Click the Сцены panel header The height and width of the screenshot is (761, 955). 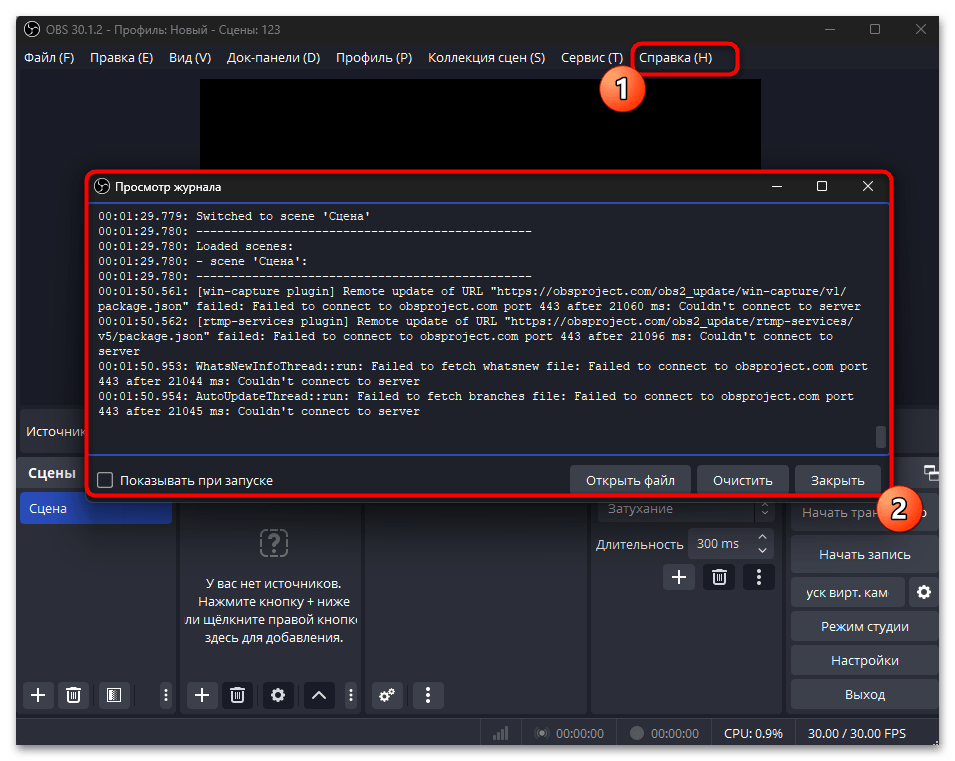(52, 473)
